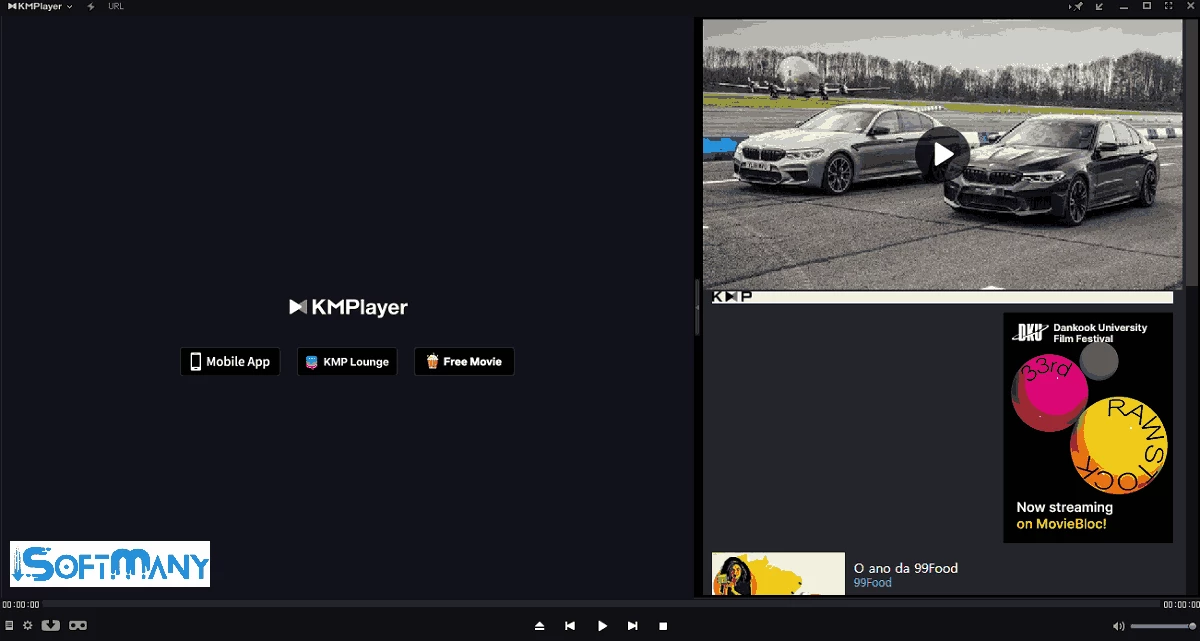The height and width of the screenshot is (641, 1200).
Task: Open the playlist icon in the bottom-left
Action: 9,626
